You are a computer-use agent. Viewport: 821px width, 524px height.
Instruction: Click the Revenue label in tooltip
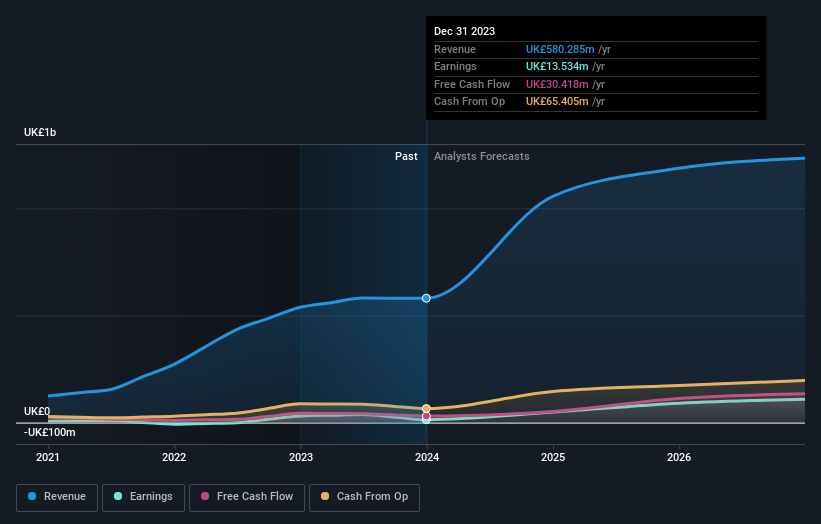454,49
